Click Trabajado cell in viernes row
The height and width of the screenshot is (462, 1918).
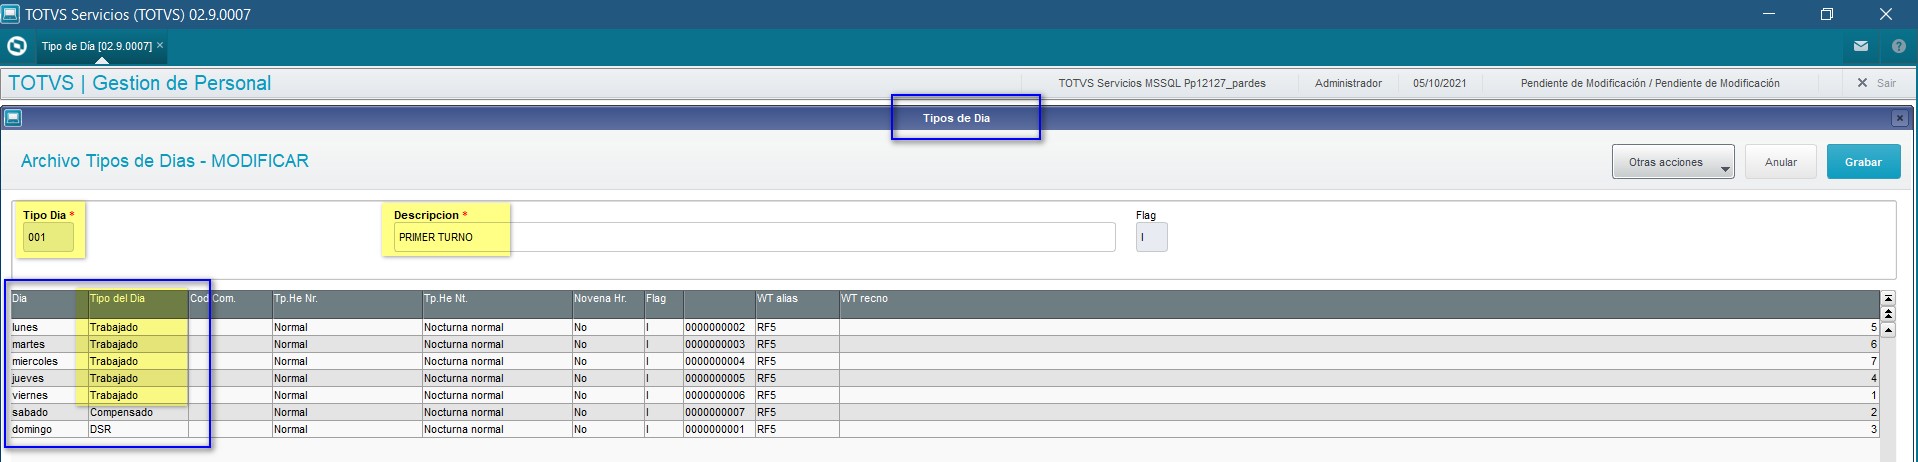[x=138, y=395]
